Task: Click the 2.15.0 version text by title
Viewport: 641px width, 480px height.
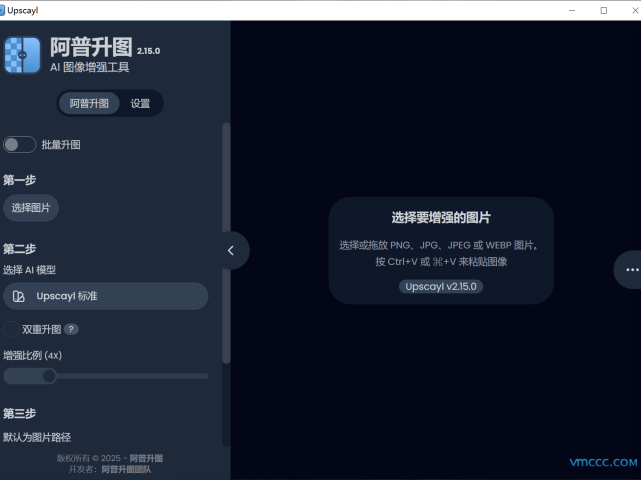Action: [x=148, y=51]
